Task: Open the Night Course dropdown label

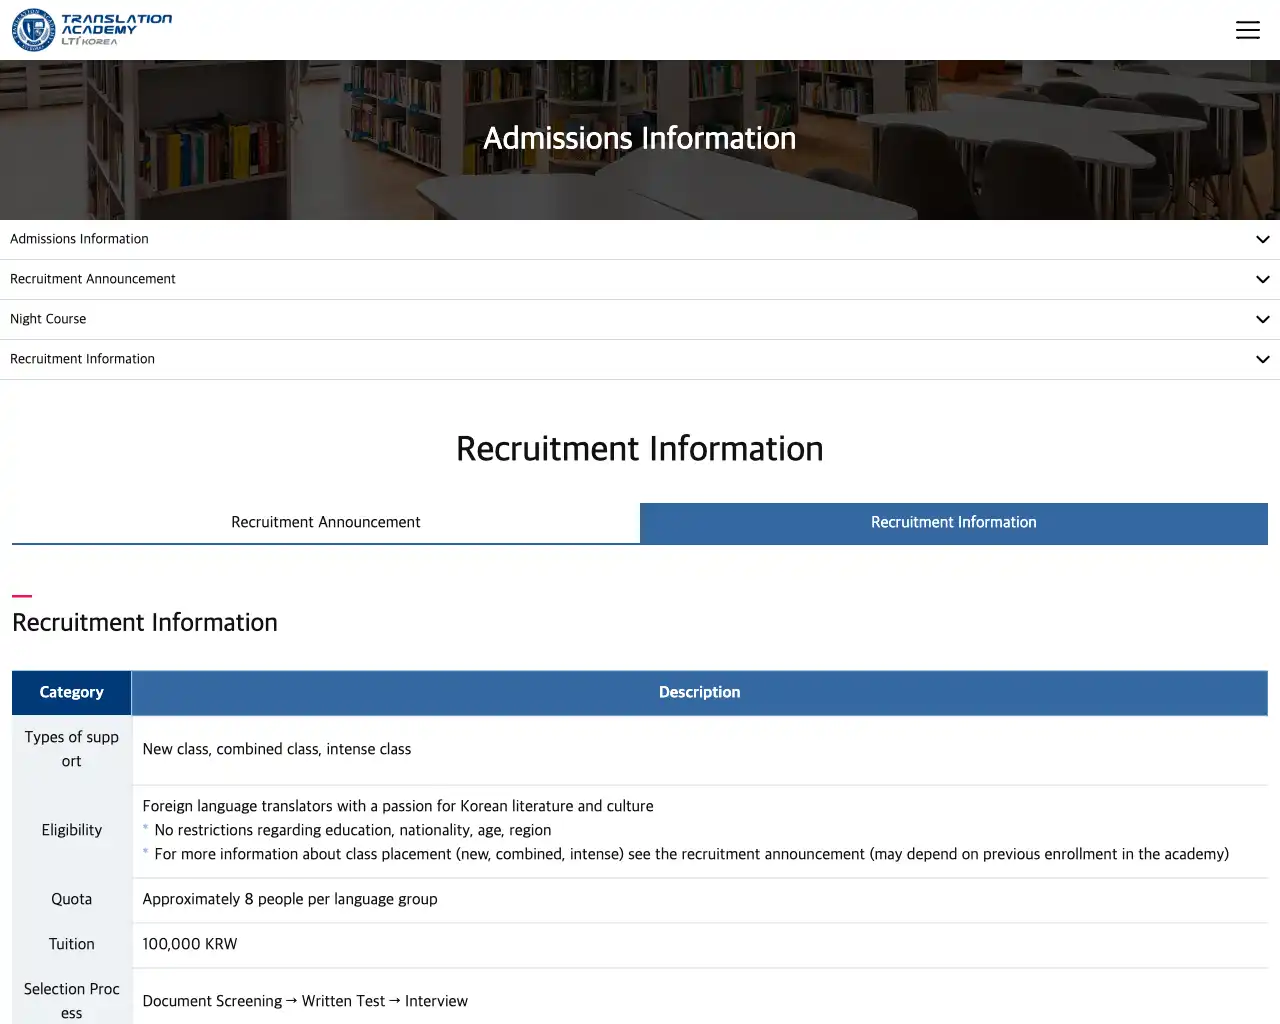Action: click(48, 319)
